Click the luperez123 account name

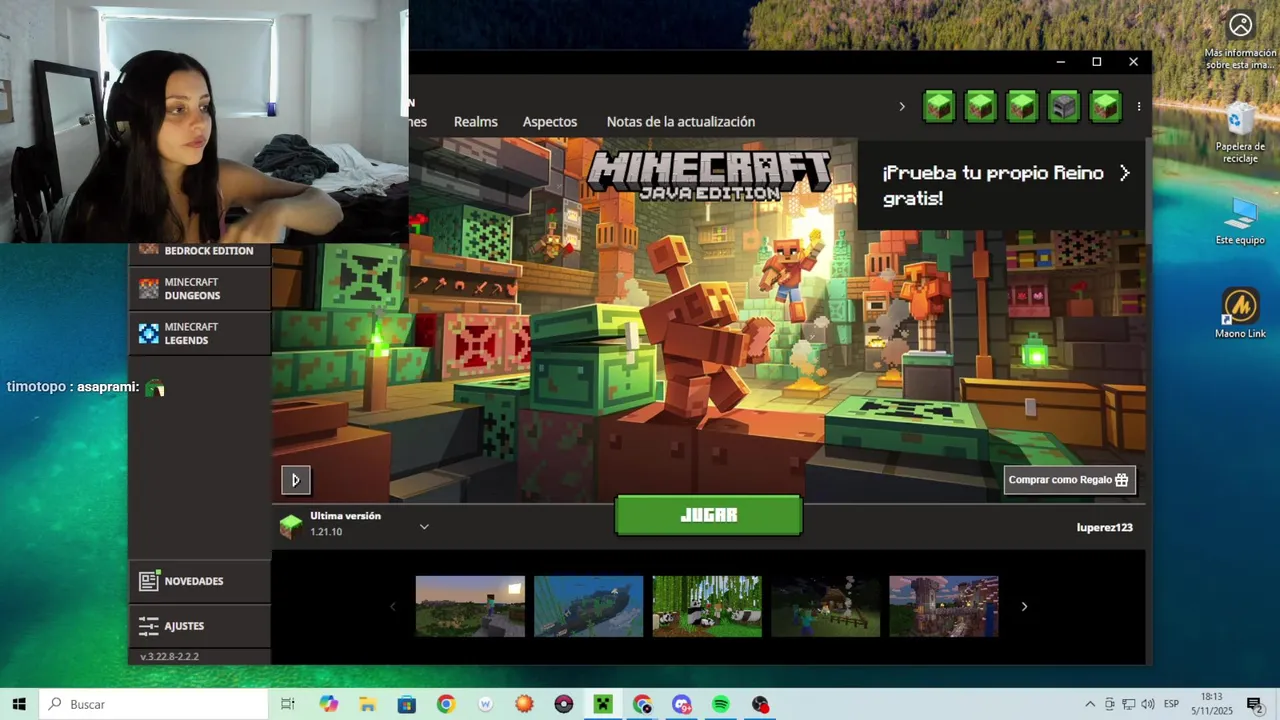(1104, 527)
